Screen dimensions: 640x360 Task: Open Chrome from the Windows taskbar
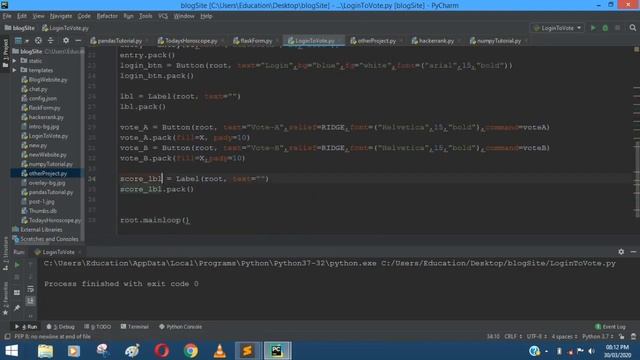pyautogui.click(x=191, y=351)
